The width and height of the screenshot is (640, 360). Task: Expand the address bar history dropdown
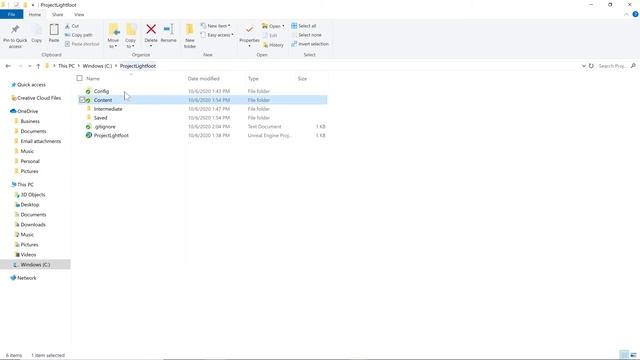pos(584,66)
